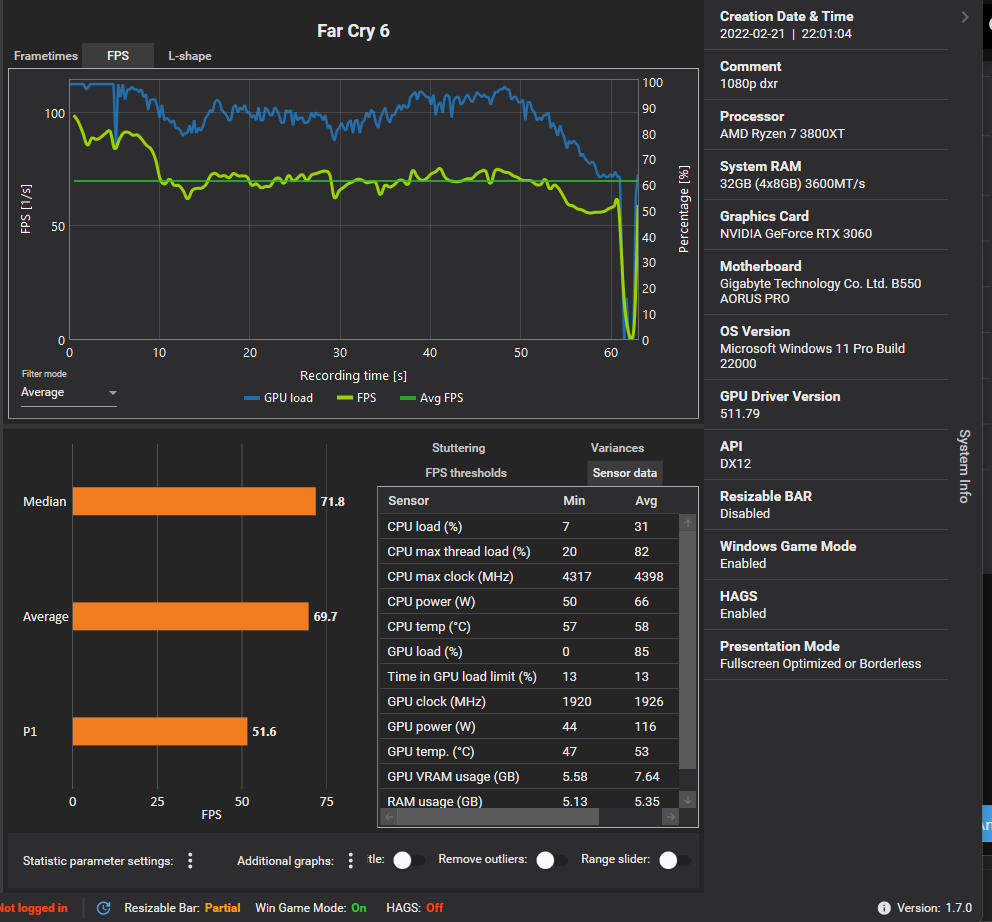Click the Creation Date & Time entry

826,25
